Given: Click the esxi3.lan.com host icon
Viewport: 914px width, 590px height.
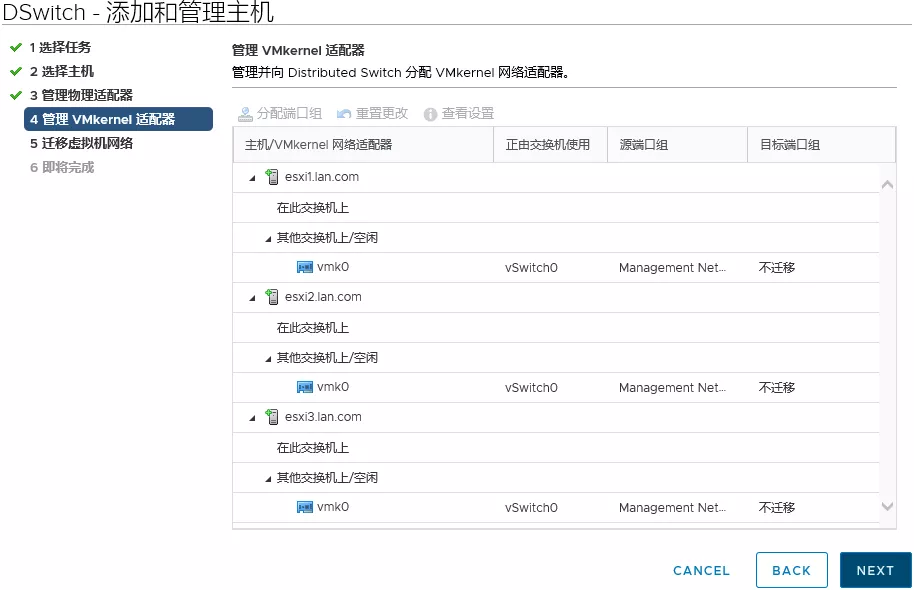Looking at the screenshot, I should [x=272, y=417].
